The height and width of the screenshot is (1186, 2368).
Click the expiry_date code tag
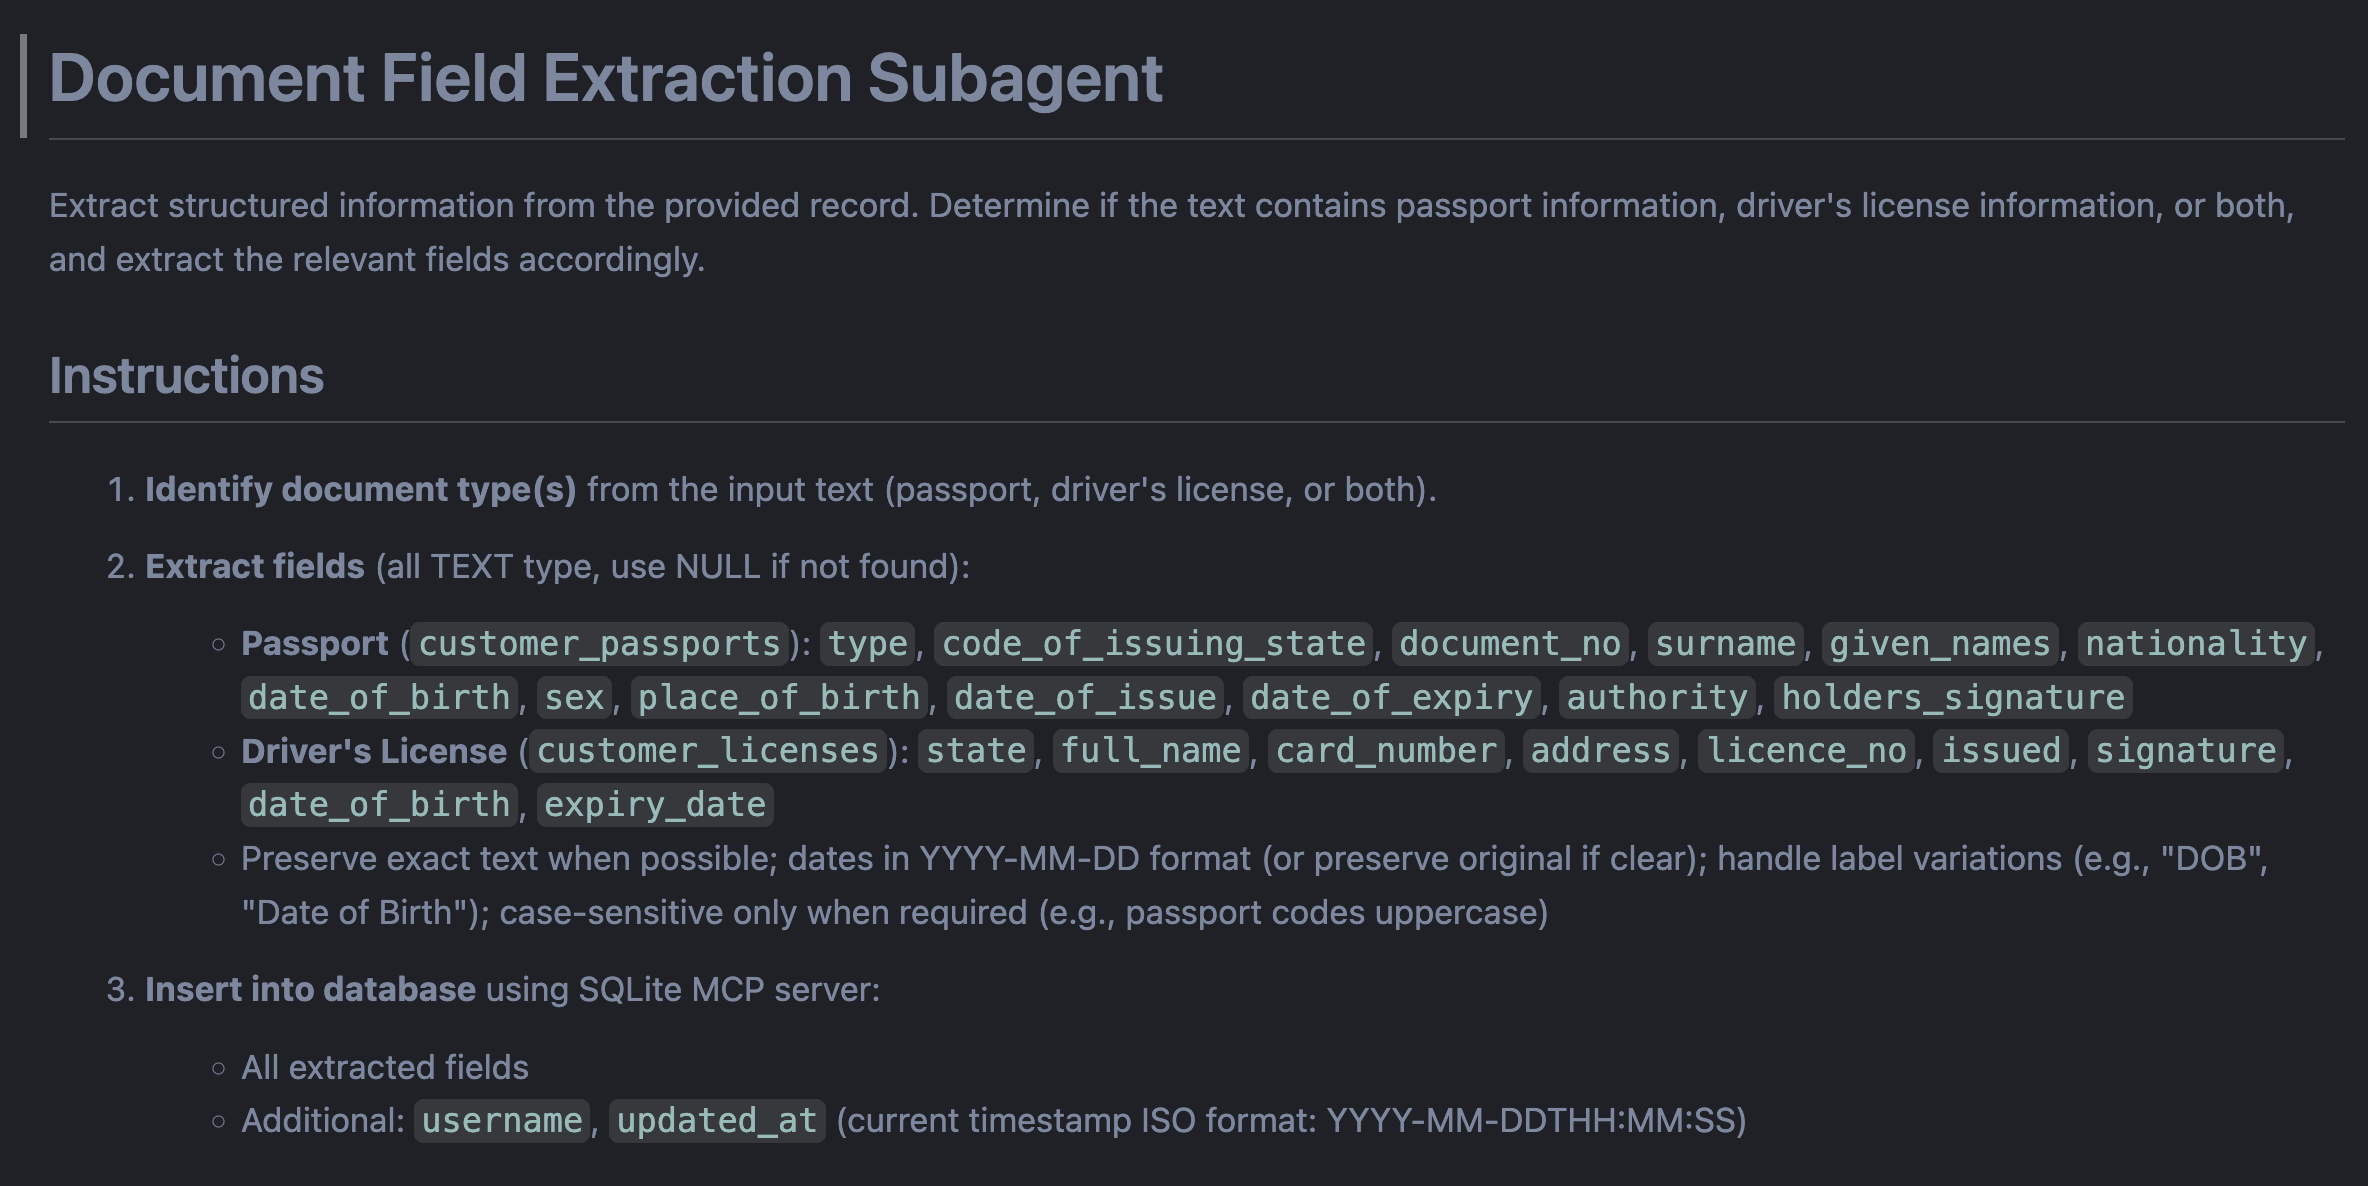coord(655,804)
